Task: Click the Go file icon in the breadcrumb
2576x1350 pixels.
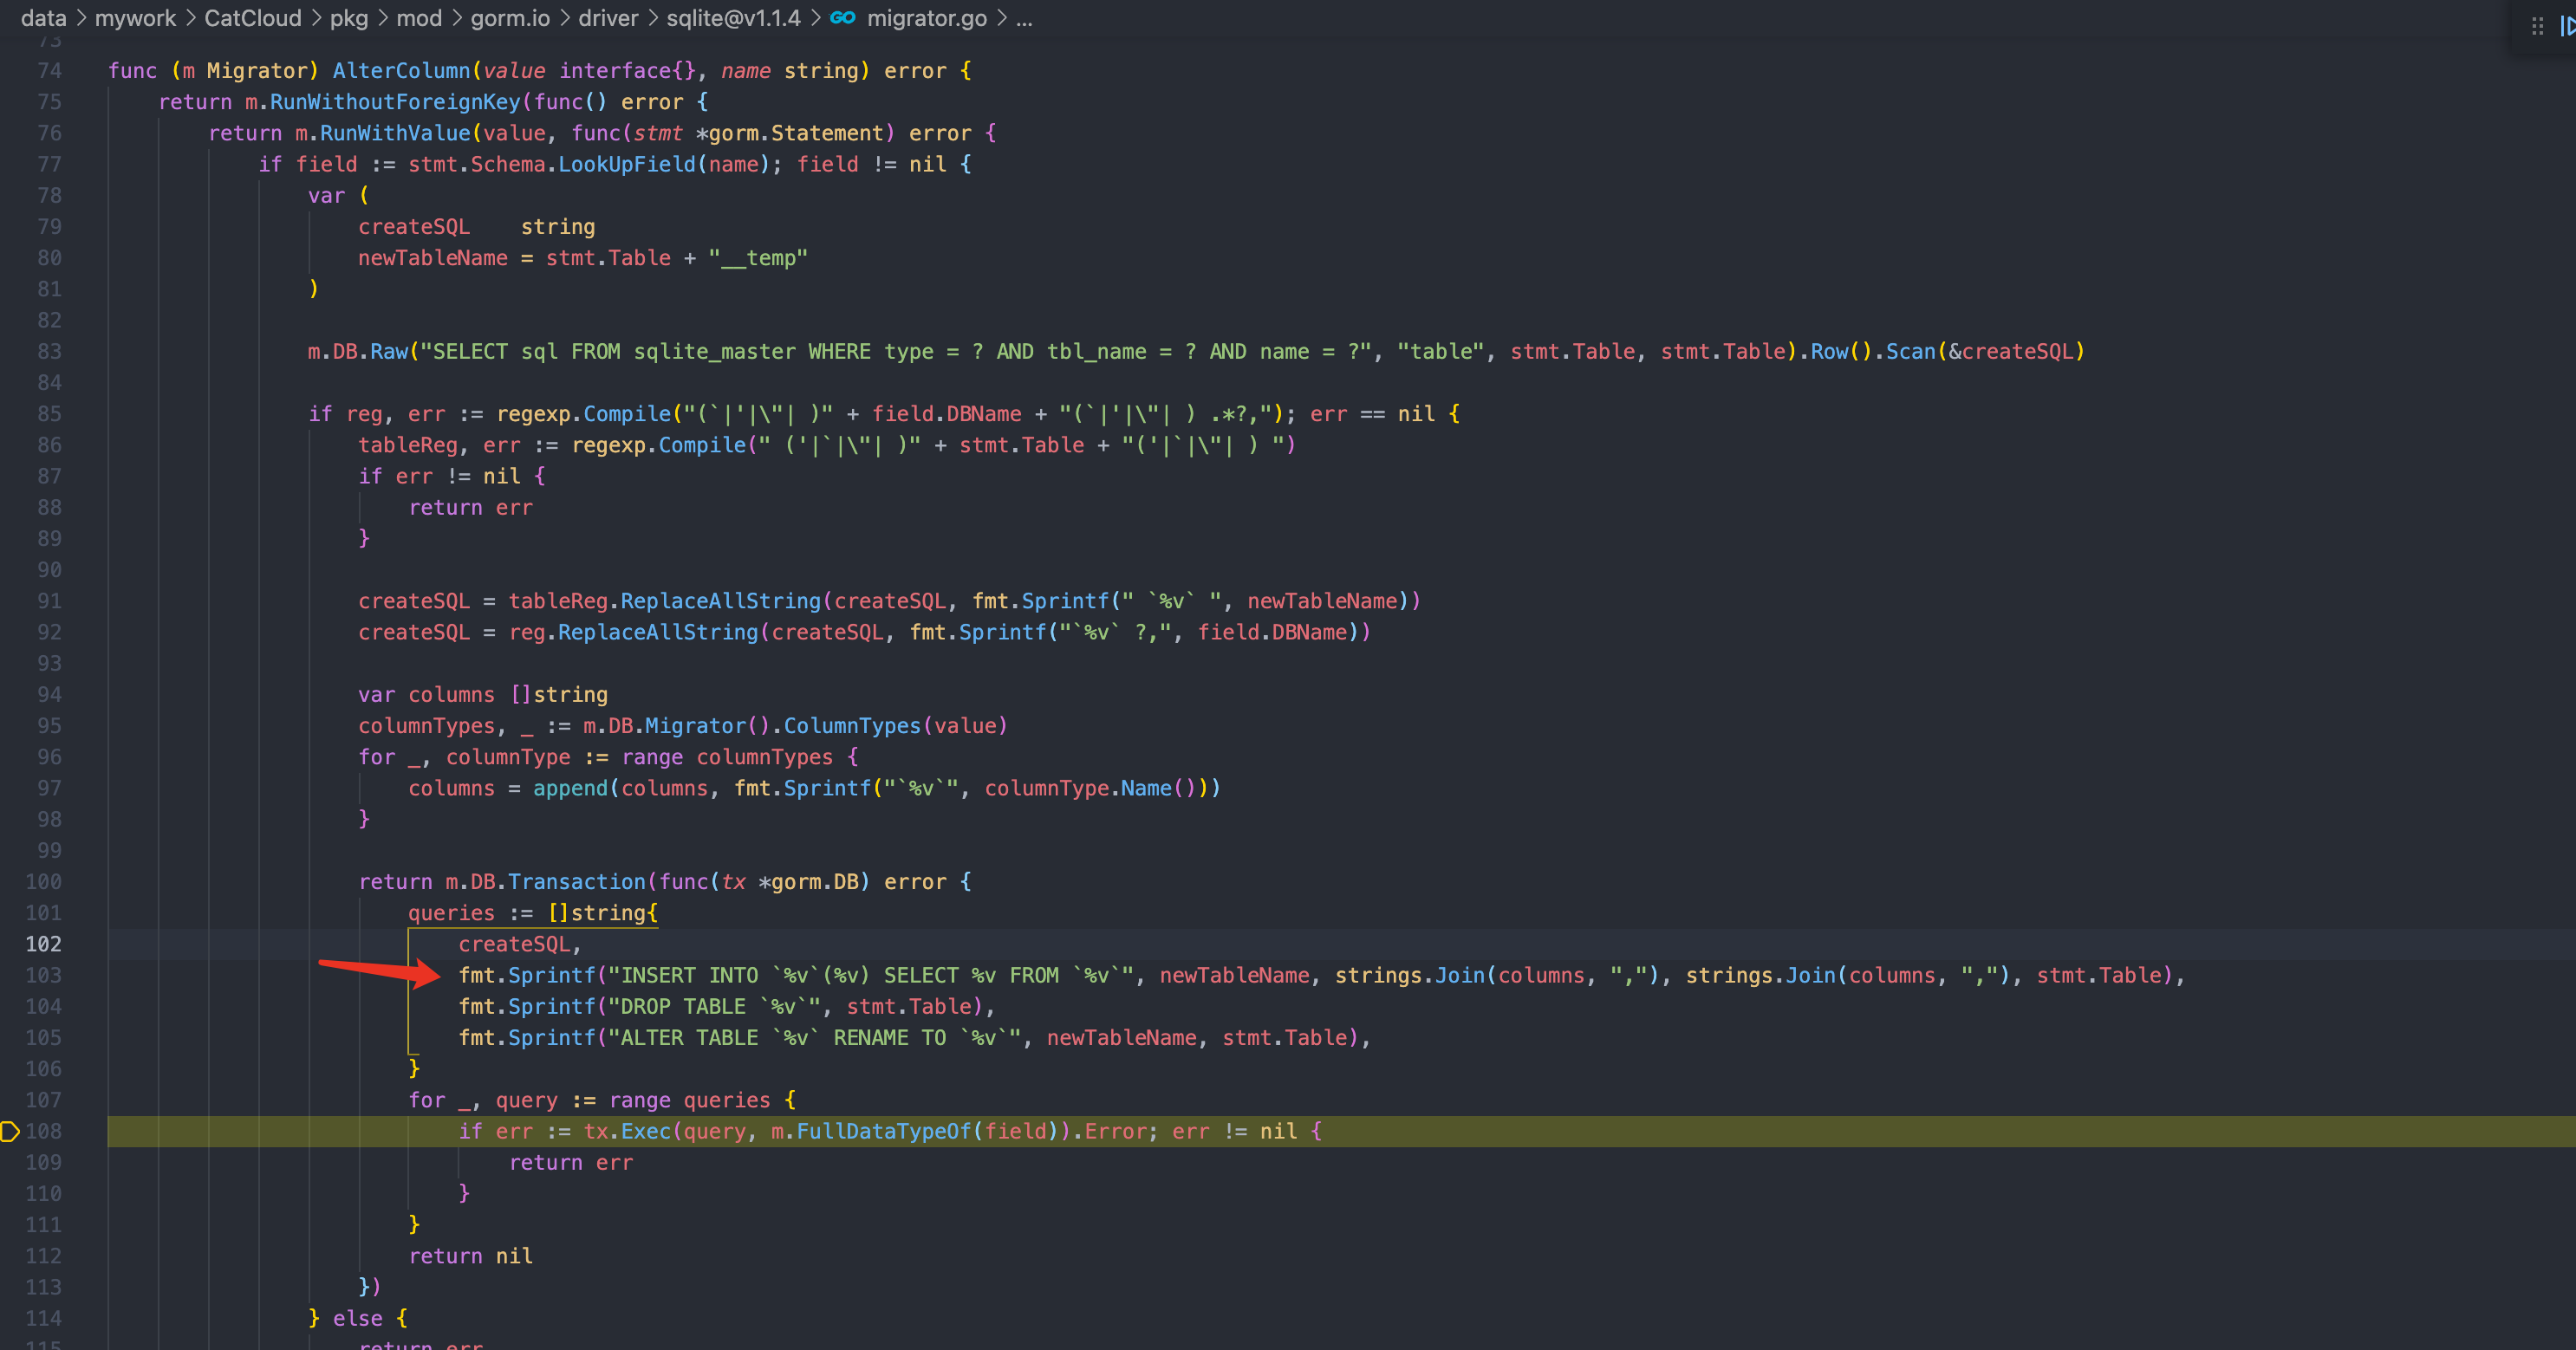Action: pyautogui.click(x=842, y=18)
